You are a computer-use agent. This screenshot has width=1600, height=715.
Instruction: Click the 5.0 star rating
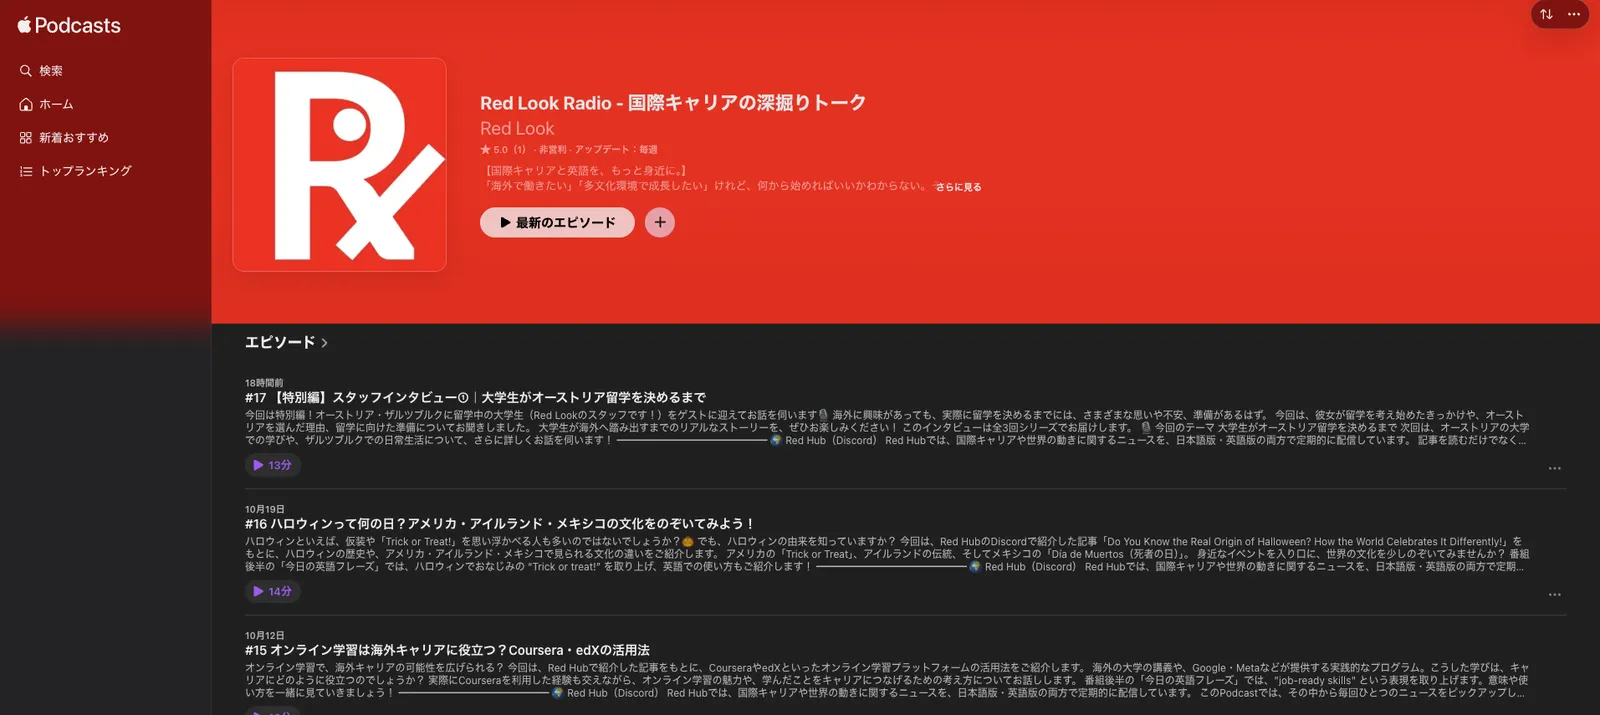click(502, 150)
